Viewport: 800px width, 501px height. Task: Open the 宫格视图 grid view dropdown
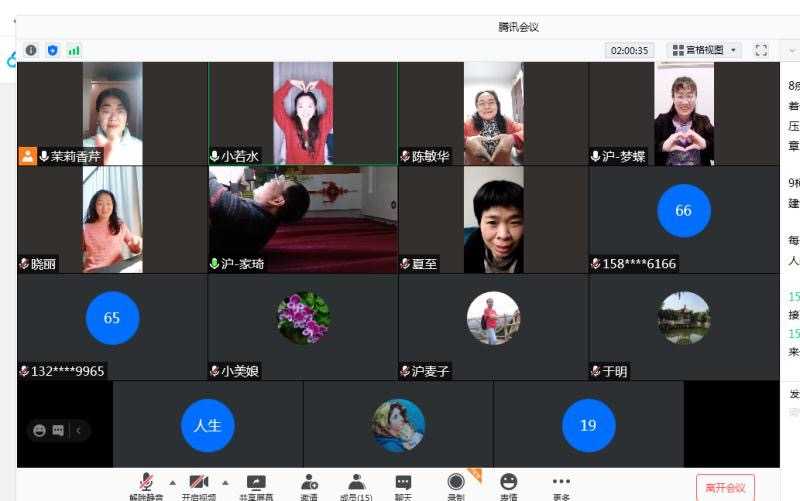[705, 50]
